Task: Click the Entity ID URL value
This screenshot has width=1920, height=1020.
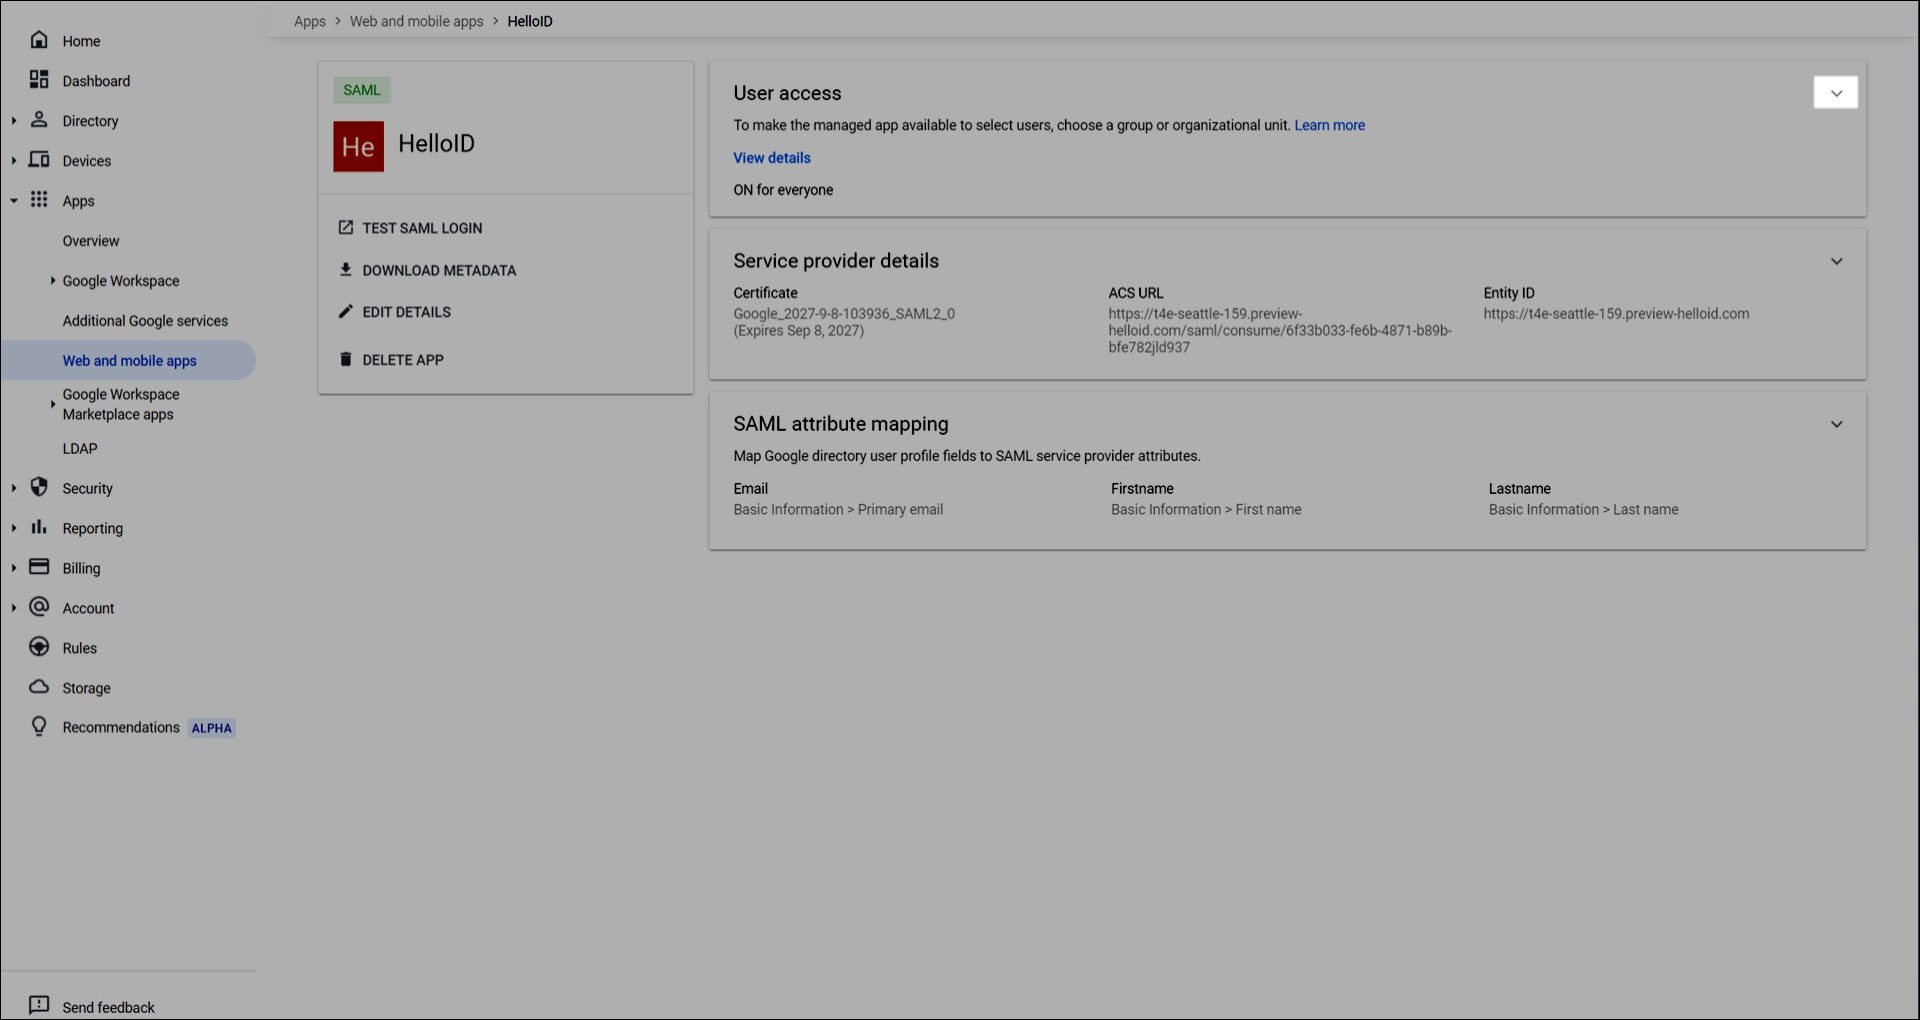Action: point(1616,313)
